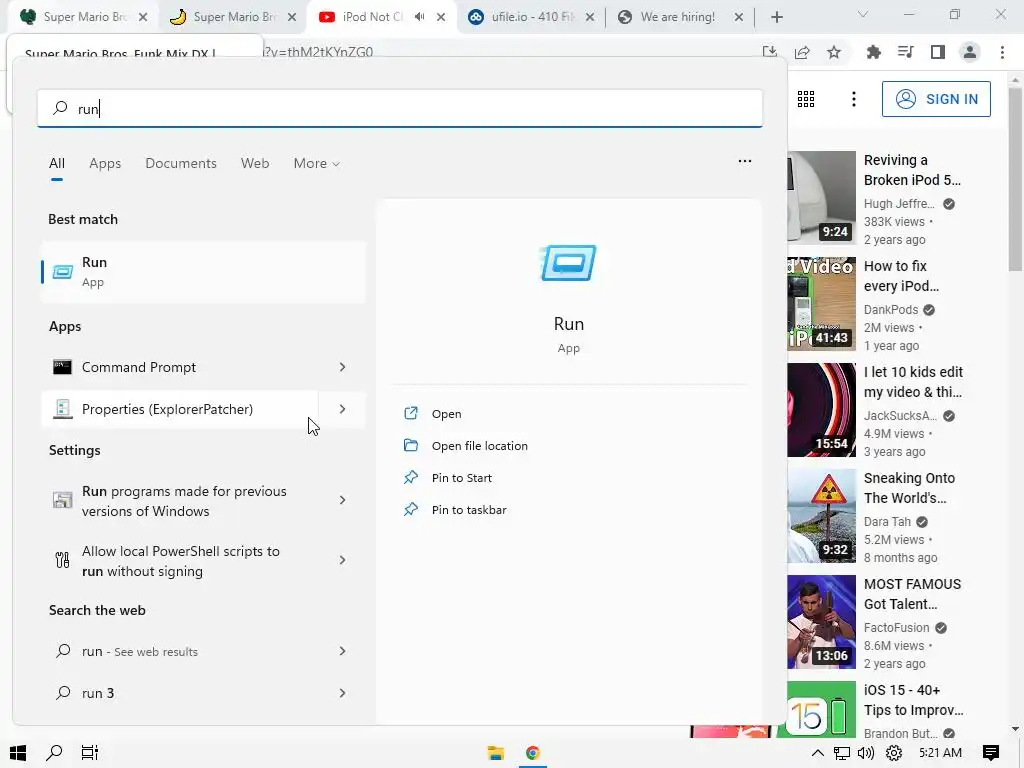Open the Run app best match
1024x768 pixels.
click(203, 272)
